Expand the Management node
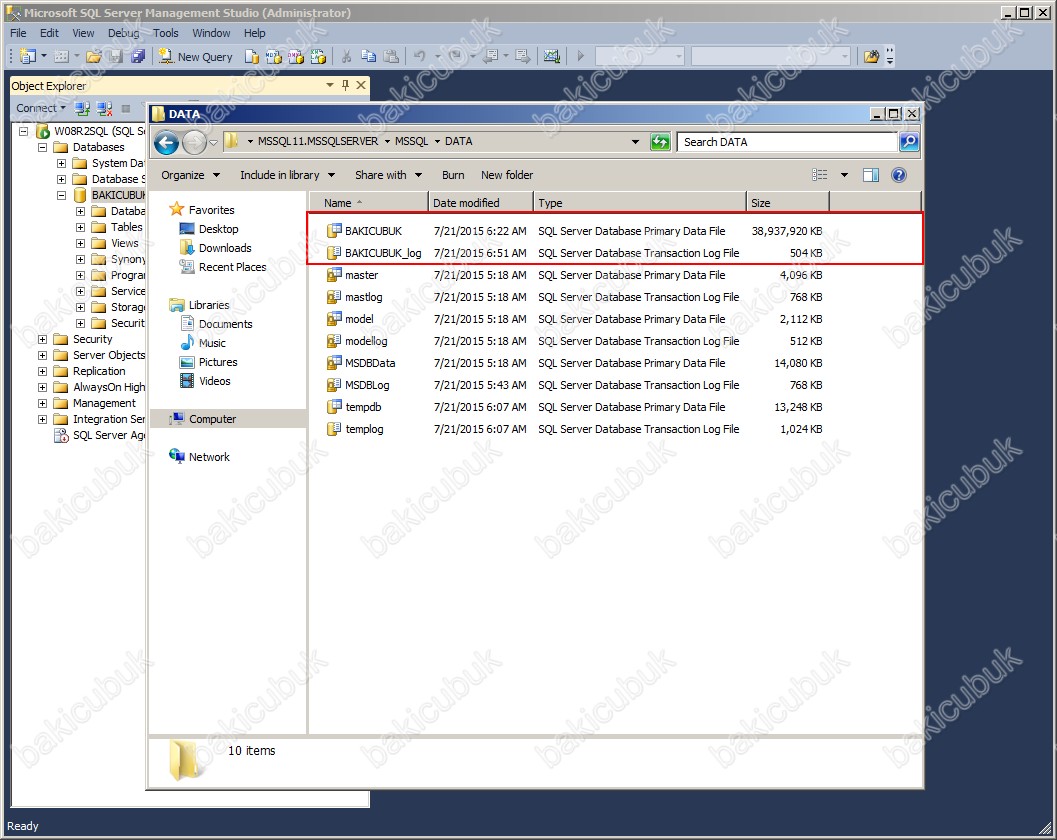The image size is (1057, 840). [x=42, y=403]
